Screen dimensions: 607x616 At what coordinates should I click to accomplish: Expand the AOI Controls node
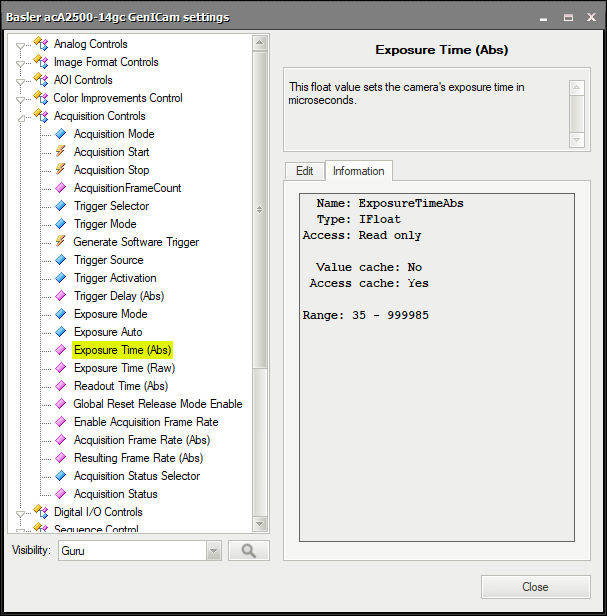[x=20, y=82]
